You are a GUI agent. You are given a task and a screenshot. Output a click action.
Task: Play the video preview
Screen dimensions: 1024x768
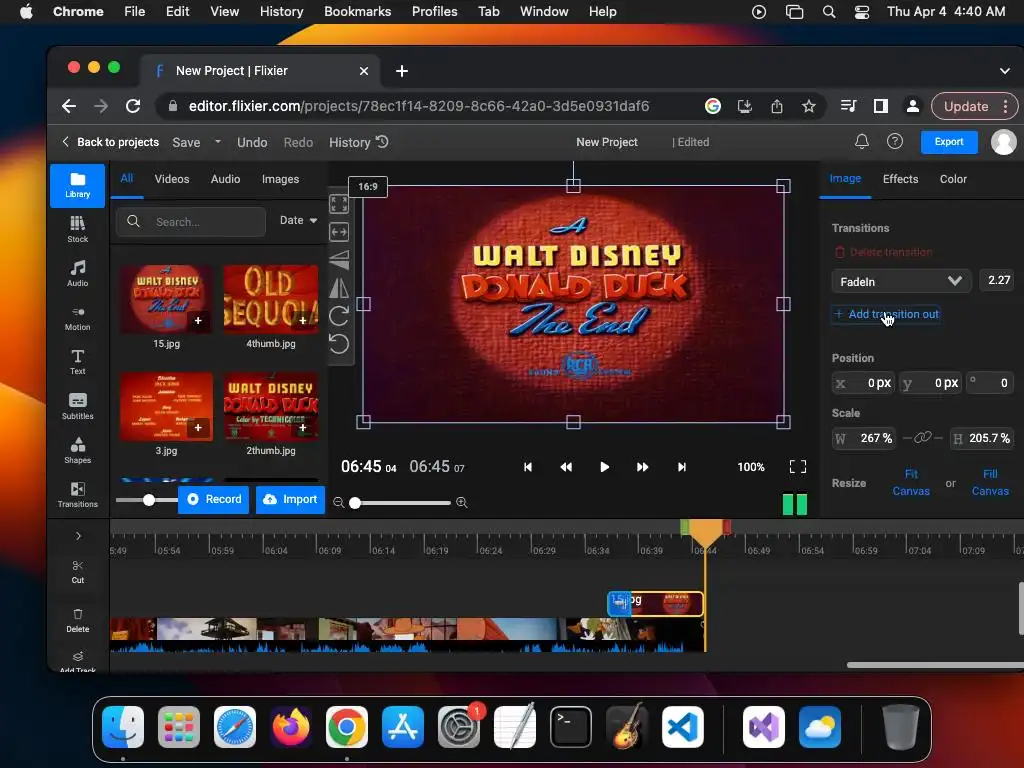604,467
